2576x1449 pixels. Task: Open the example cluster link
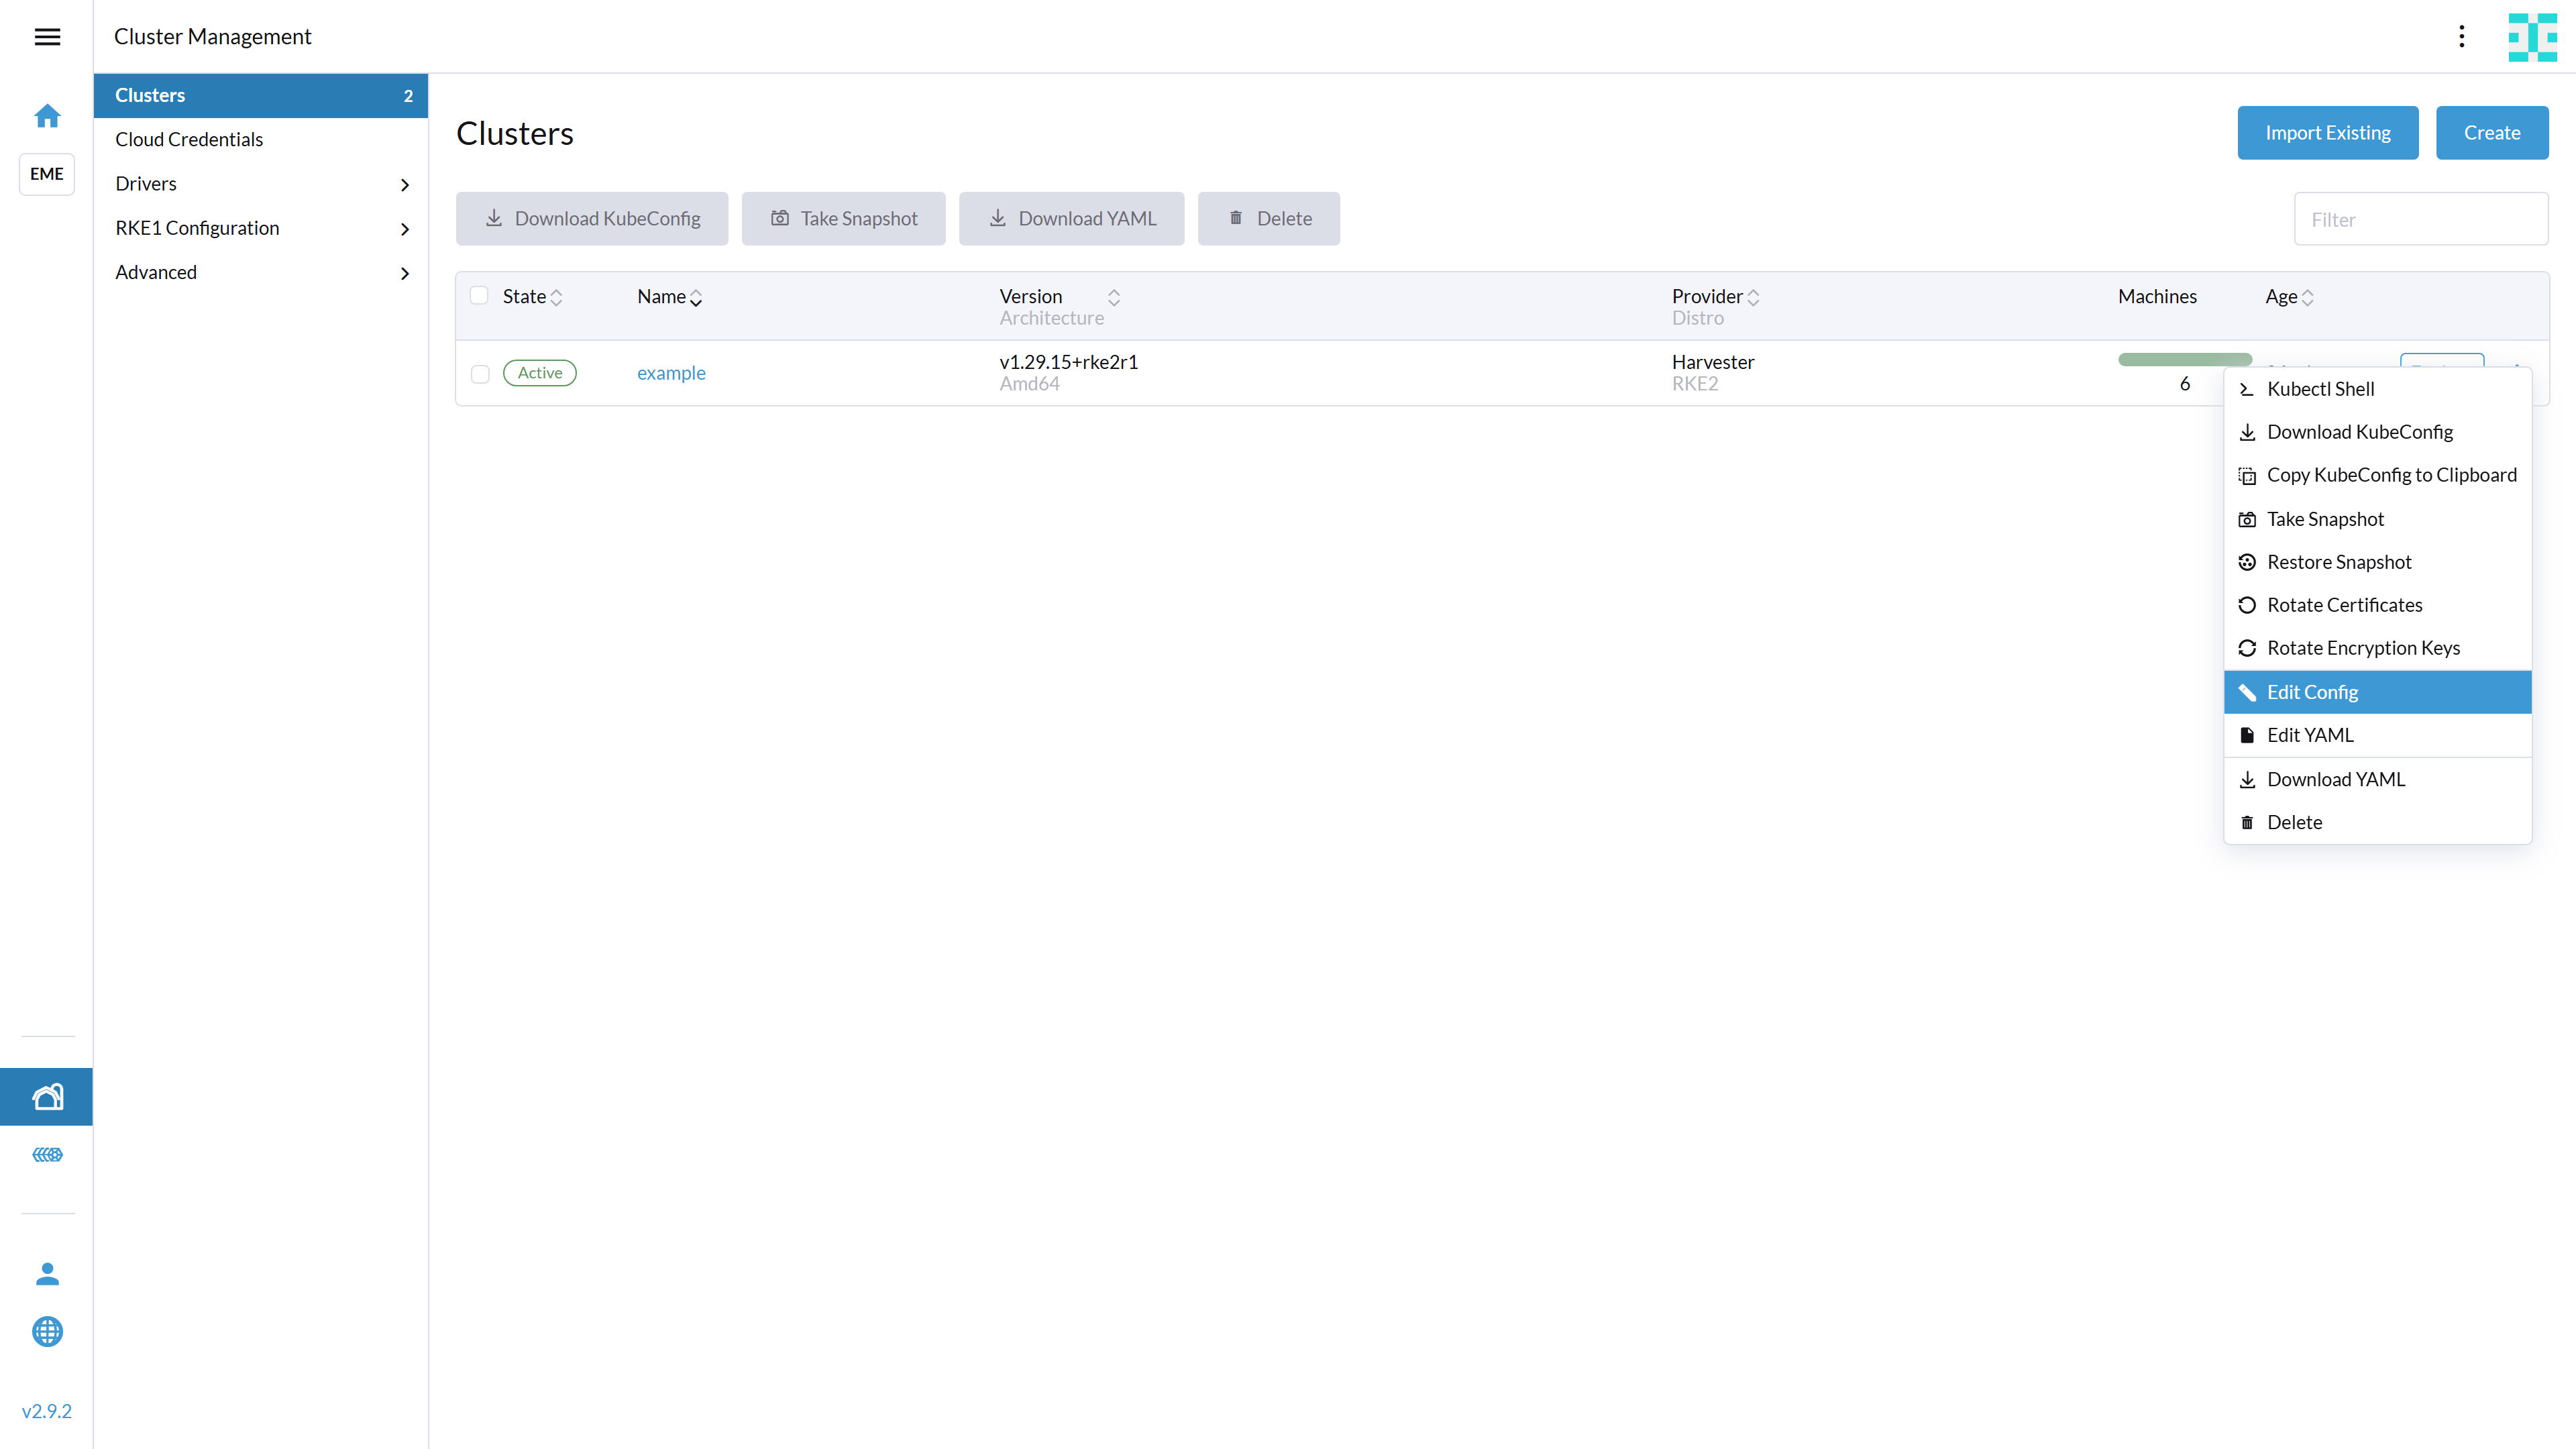tap(670, 372)
